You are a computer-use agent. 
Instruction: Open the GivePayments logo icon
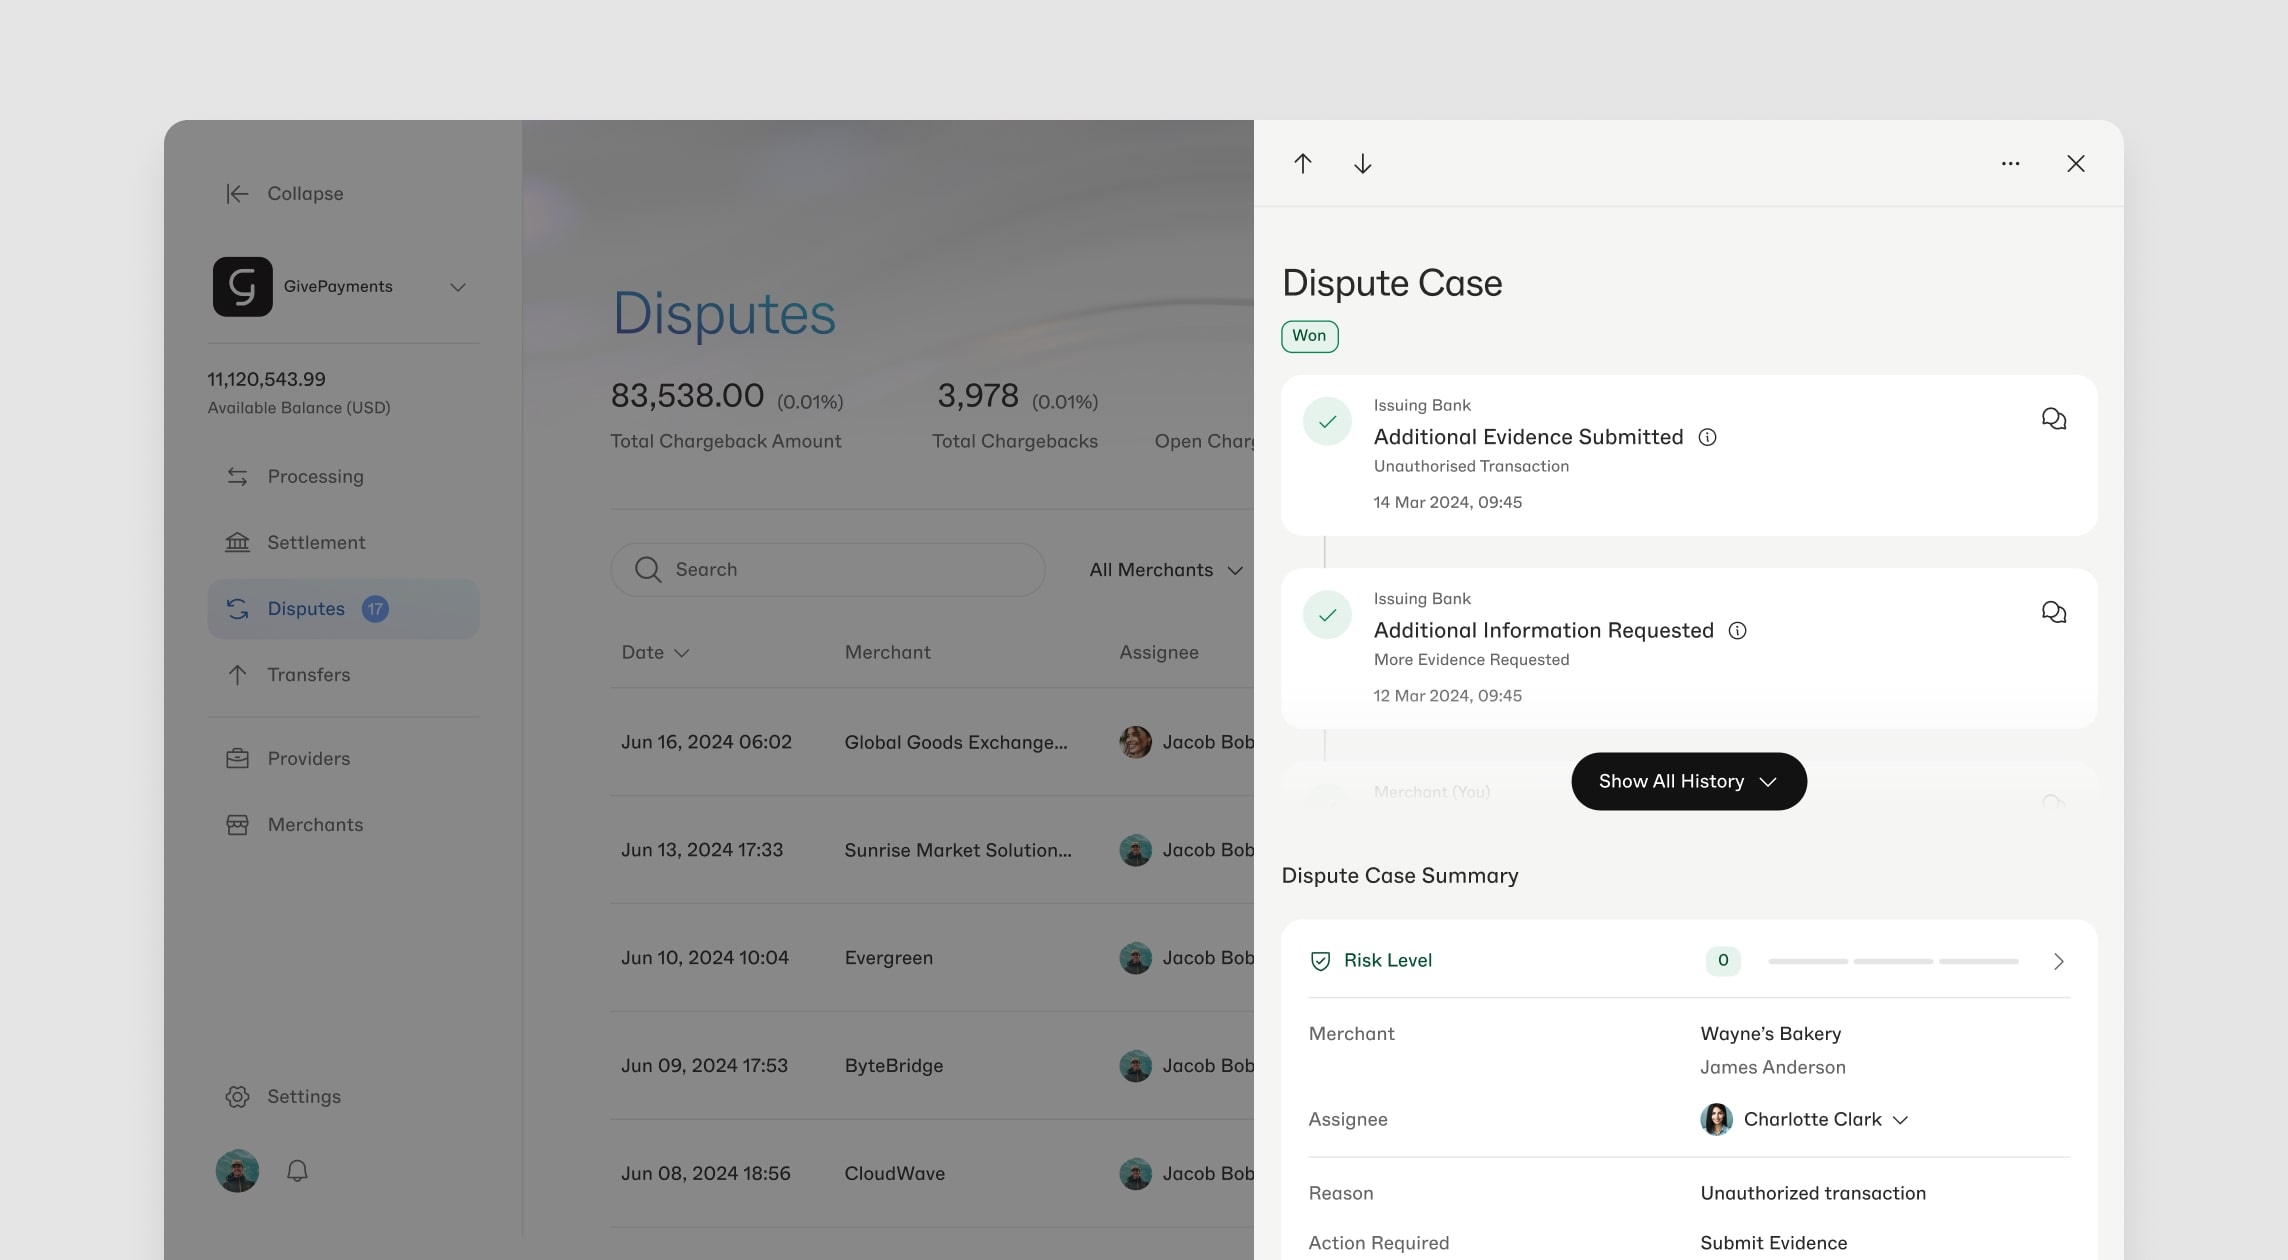(243, 287)
